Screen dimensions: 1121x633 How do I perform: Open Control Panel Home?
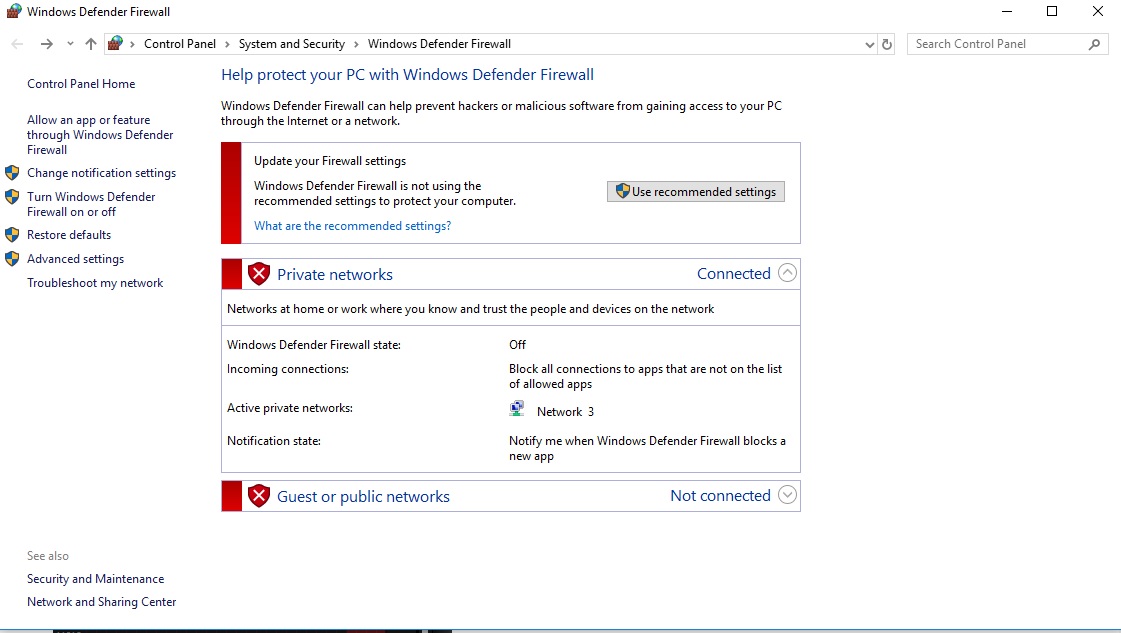click(x=81, y=84)
